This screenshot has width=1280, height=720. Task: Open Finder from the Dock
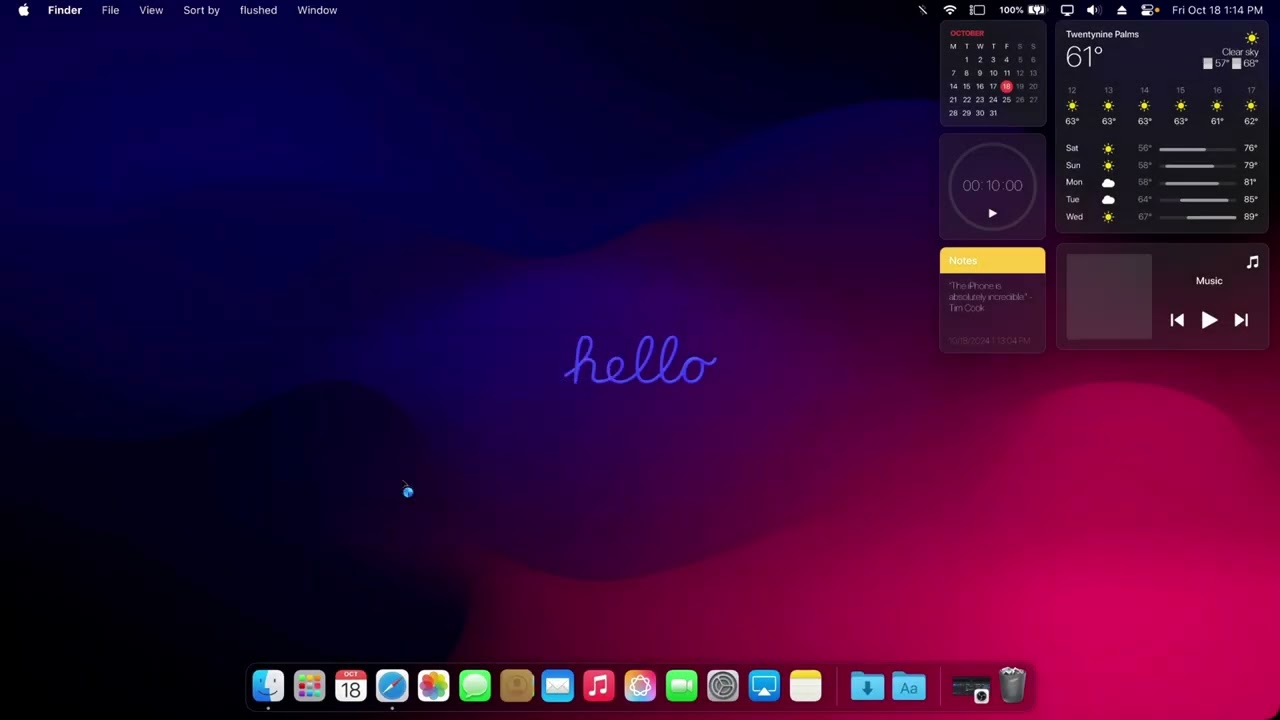coord(268,686)
